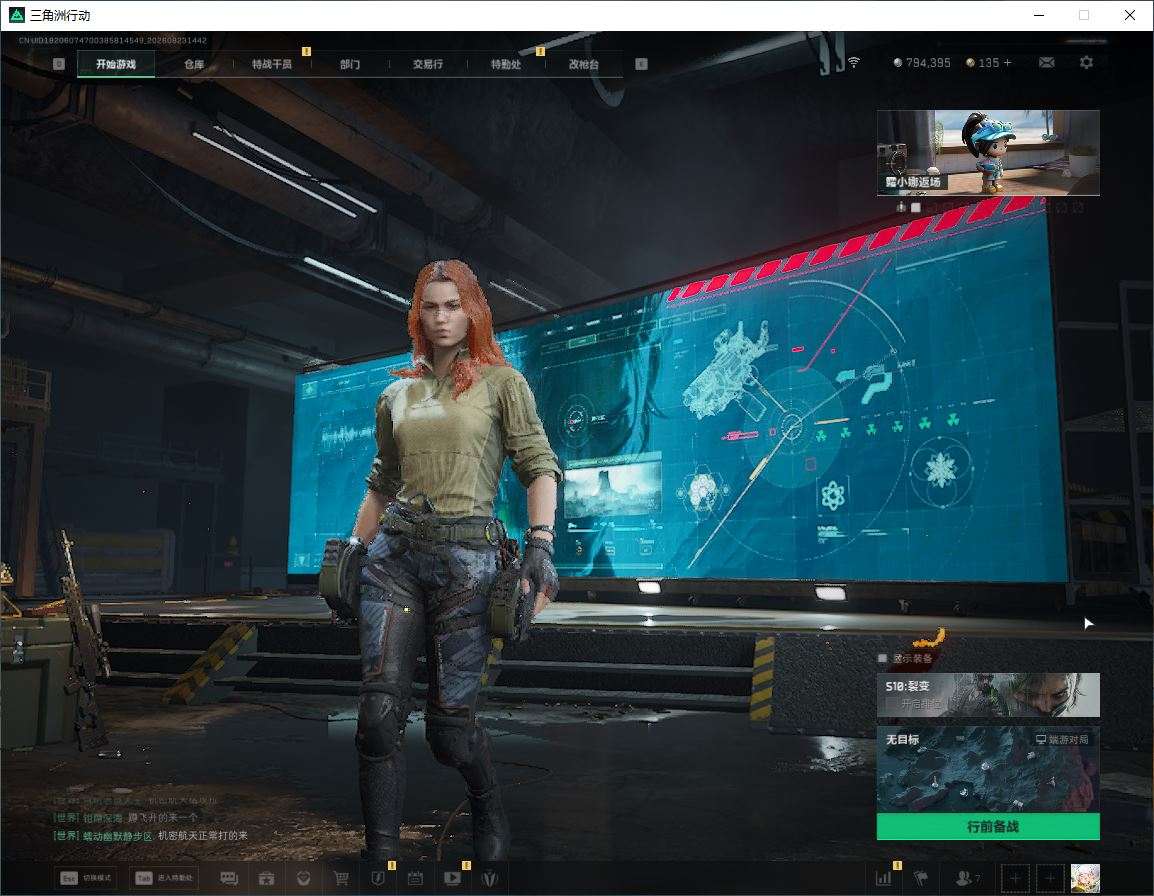Open the mail envelope icon
Viewport: 1154px width, 896px height.
coord(1046,63)
